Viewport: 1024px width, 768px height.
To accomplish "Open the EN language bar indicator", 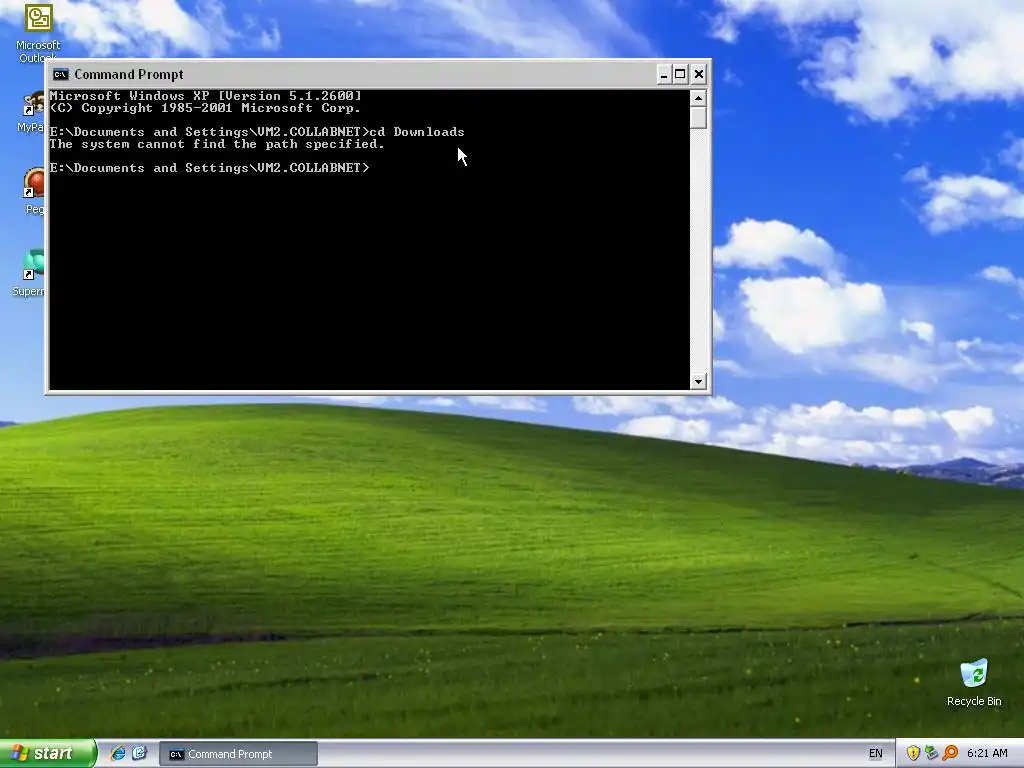I will [876, 754].
